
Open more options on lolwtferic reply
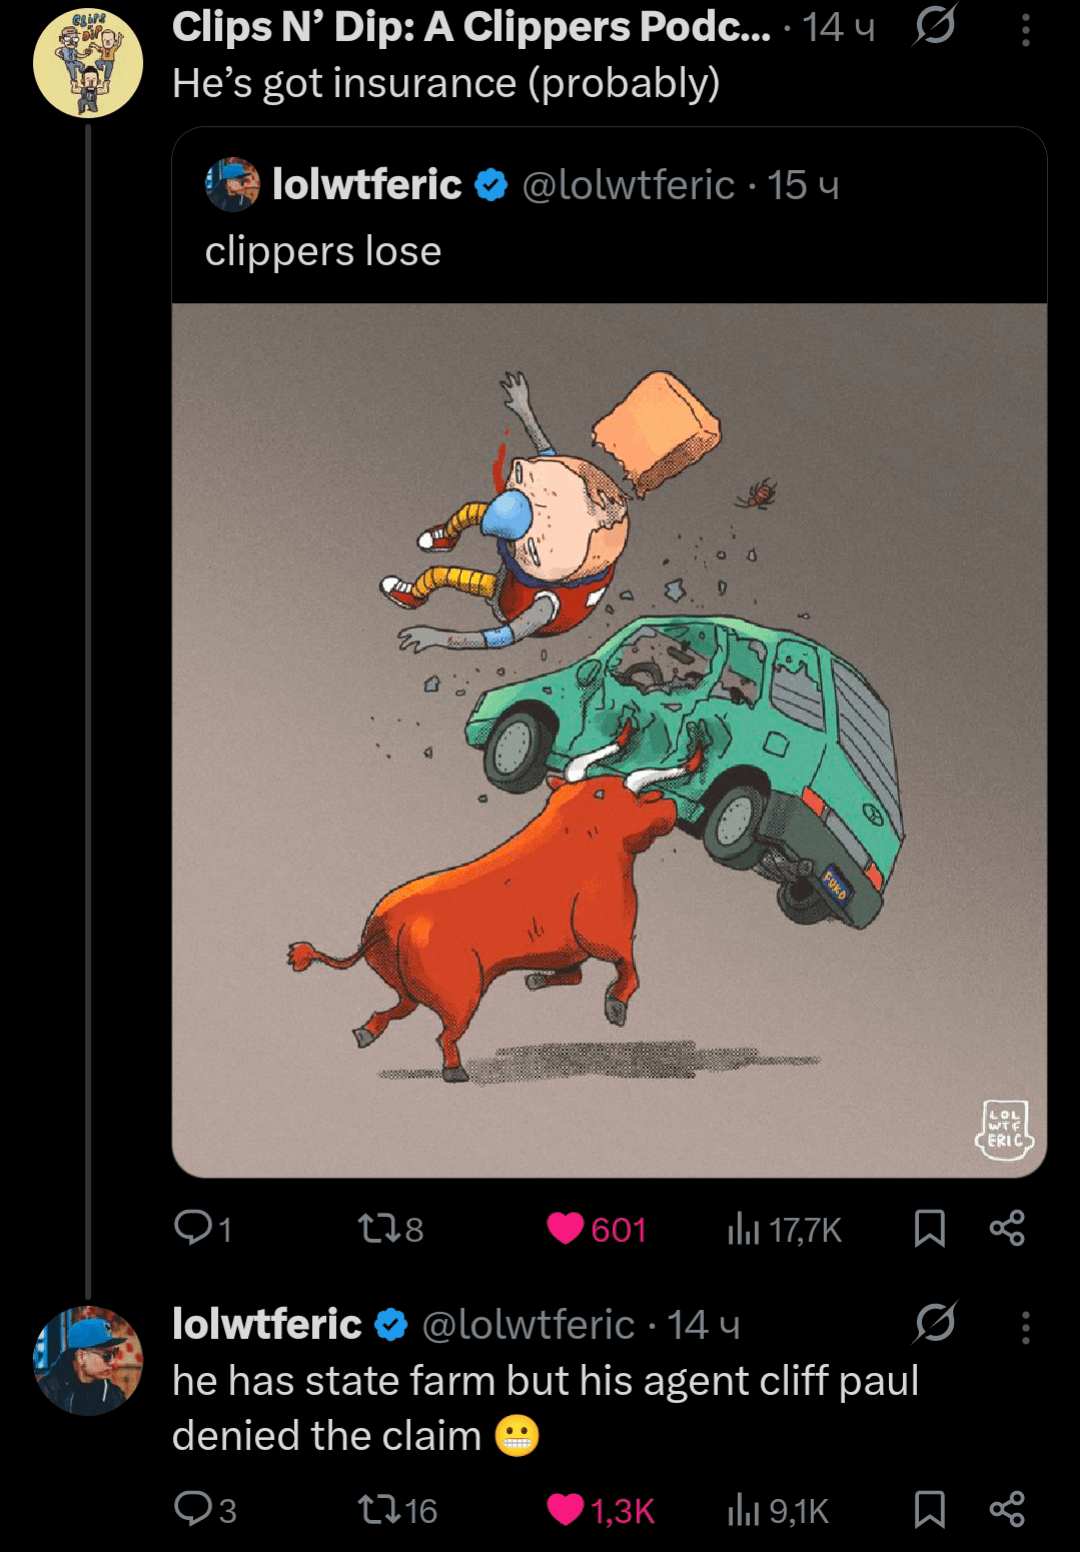1025,1327
